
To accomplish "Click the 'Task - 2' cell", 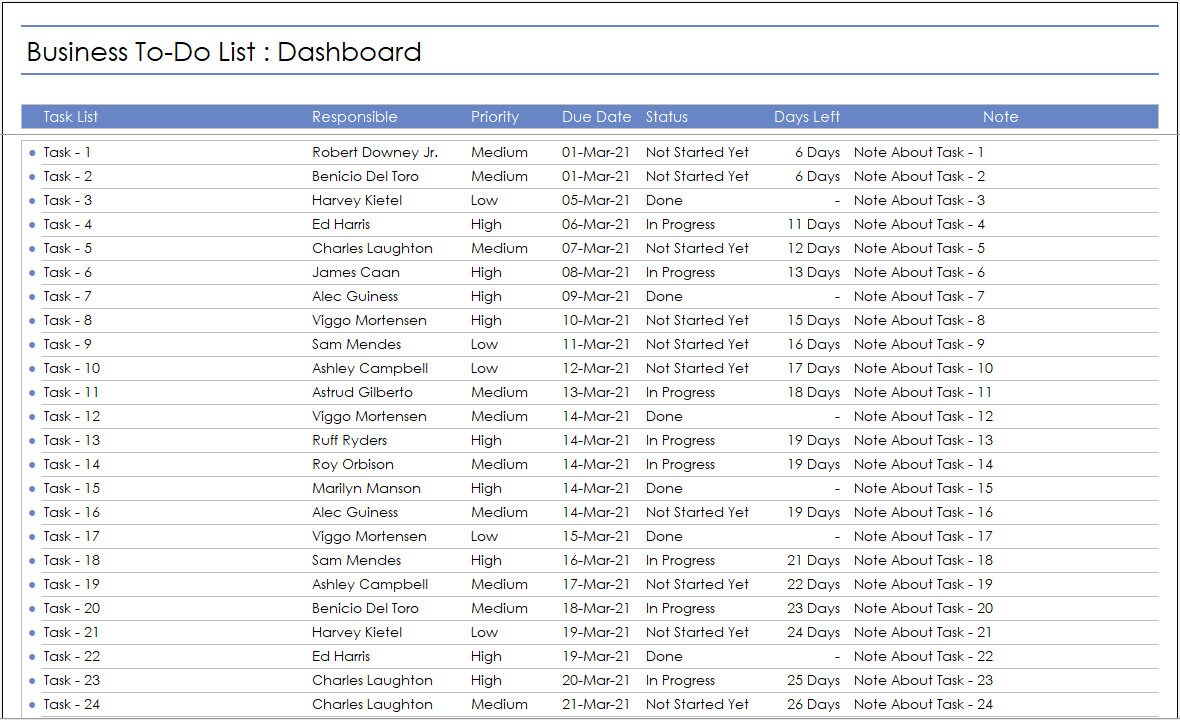I will [68, 176].
